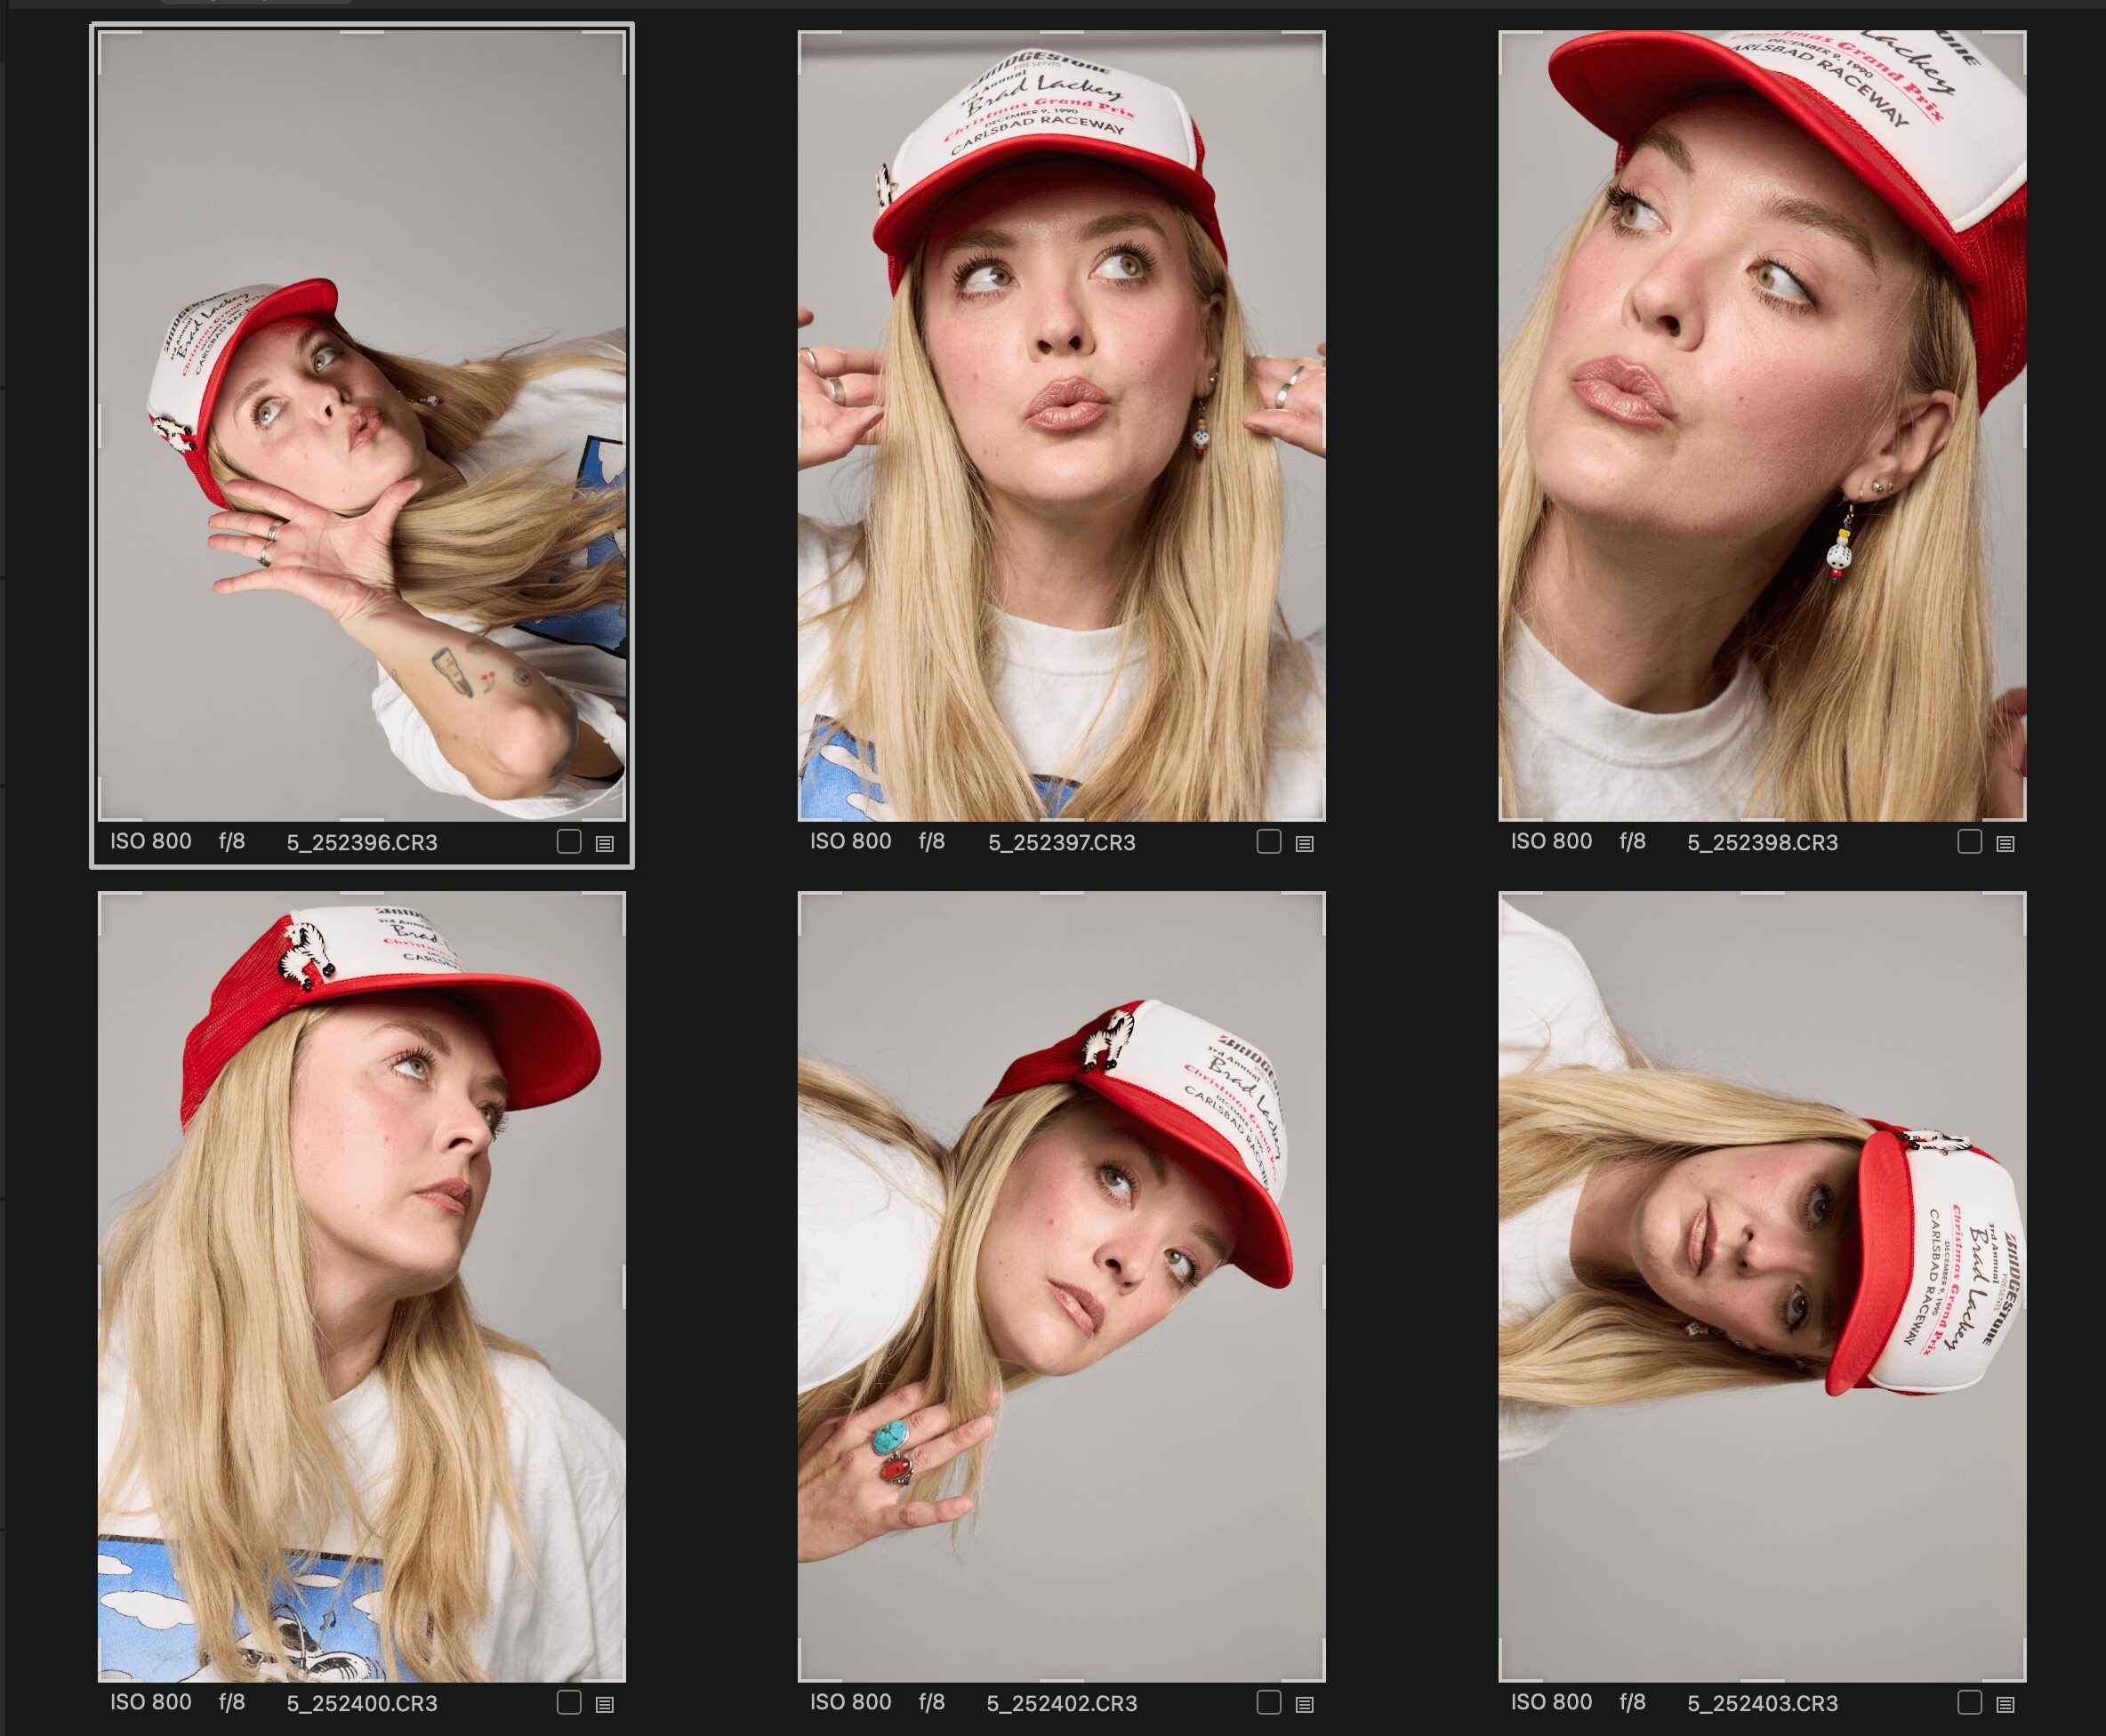Click adjustments icon on 5_252402.CR3
Screen dimensions: 2106x1736
pyautogui.click(x=1305, y=1705)
